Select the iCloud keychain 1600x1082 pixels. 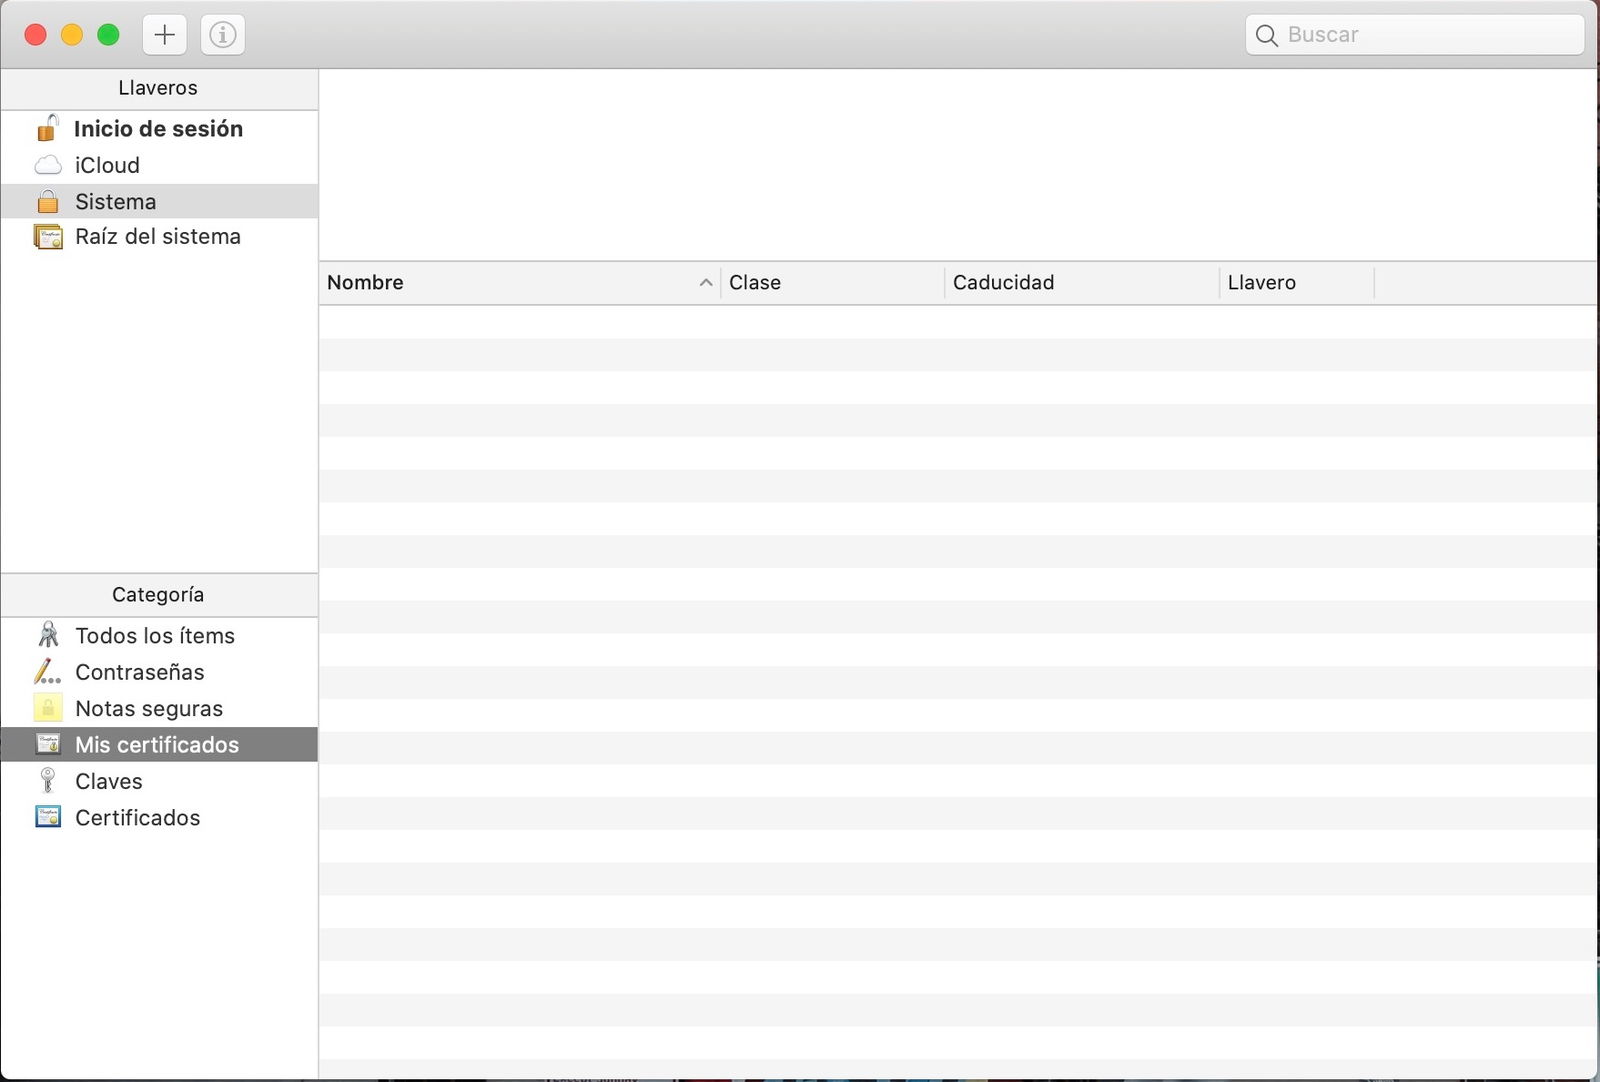(159, 165)
